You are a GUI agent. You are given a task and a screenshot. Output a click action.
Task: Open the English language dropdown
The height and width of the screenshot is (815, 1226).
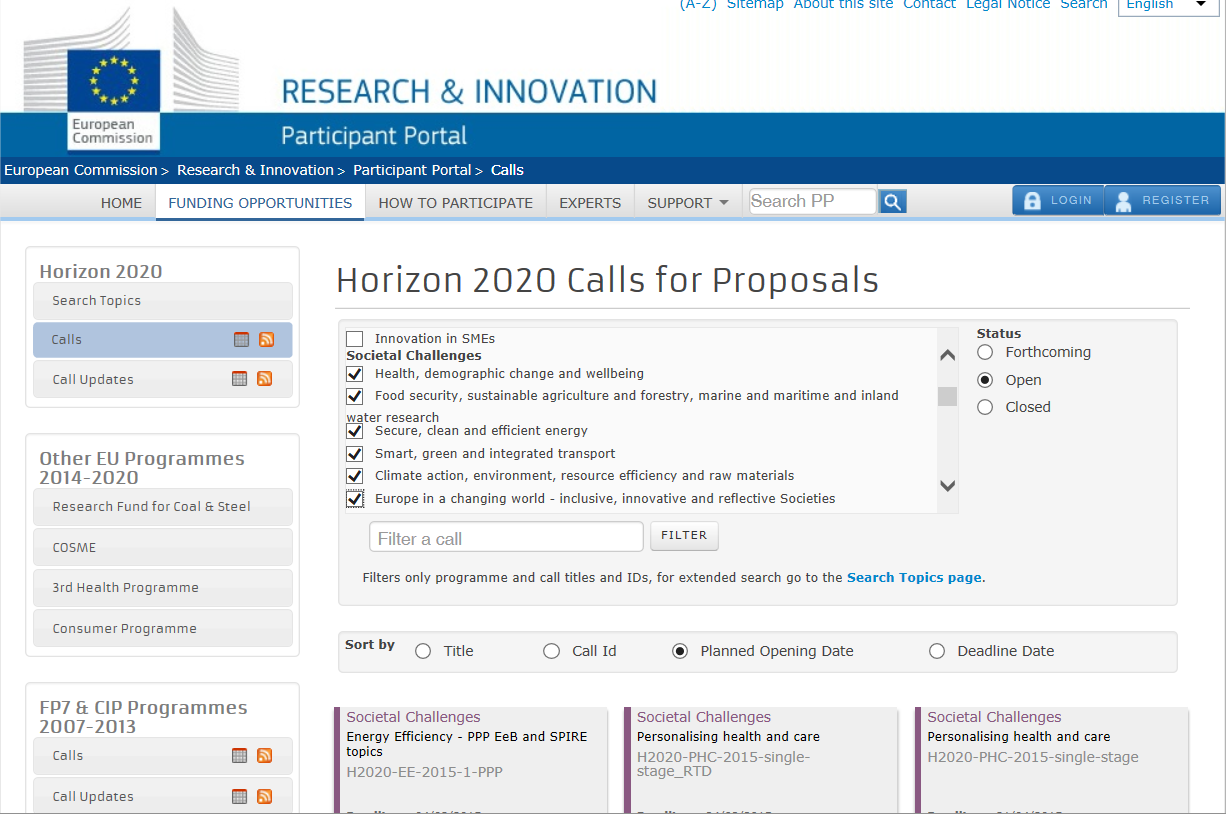(x=1169, y=6)
